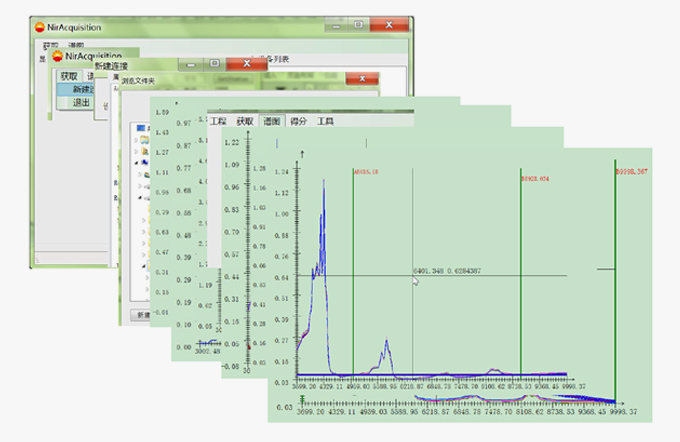
Task: Close the 浏览文件夹 dialog
Action: coord(362,79)
